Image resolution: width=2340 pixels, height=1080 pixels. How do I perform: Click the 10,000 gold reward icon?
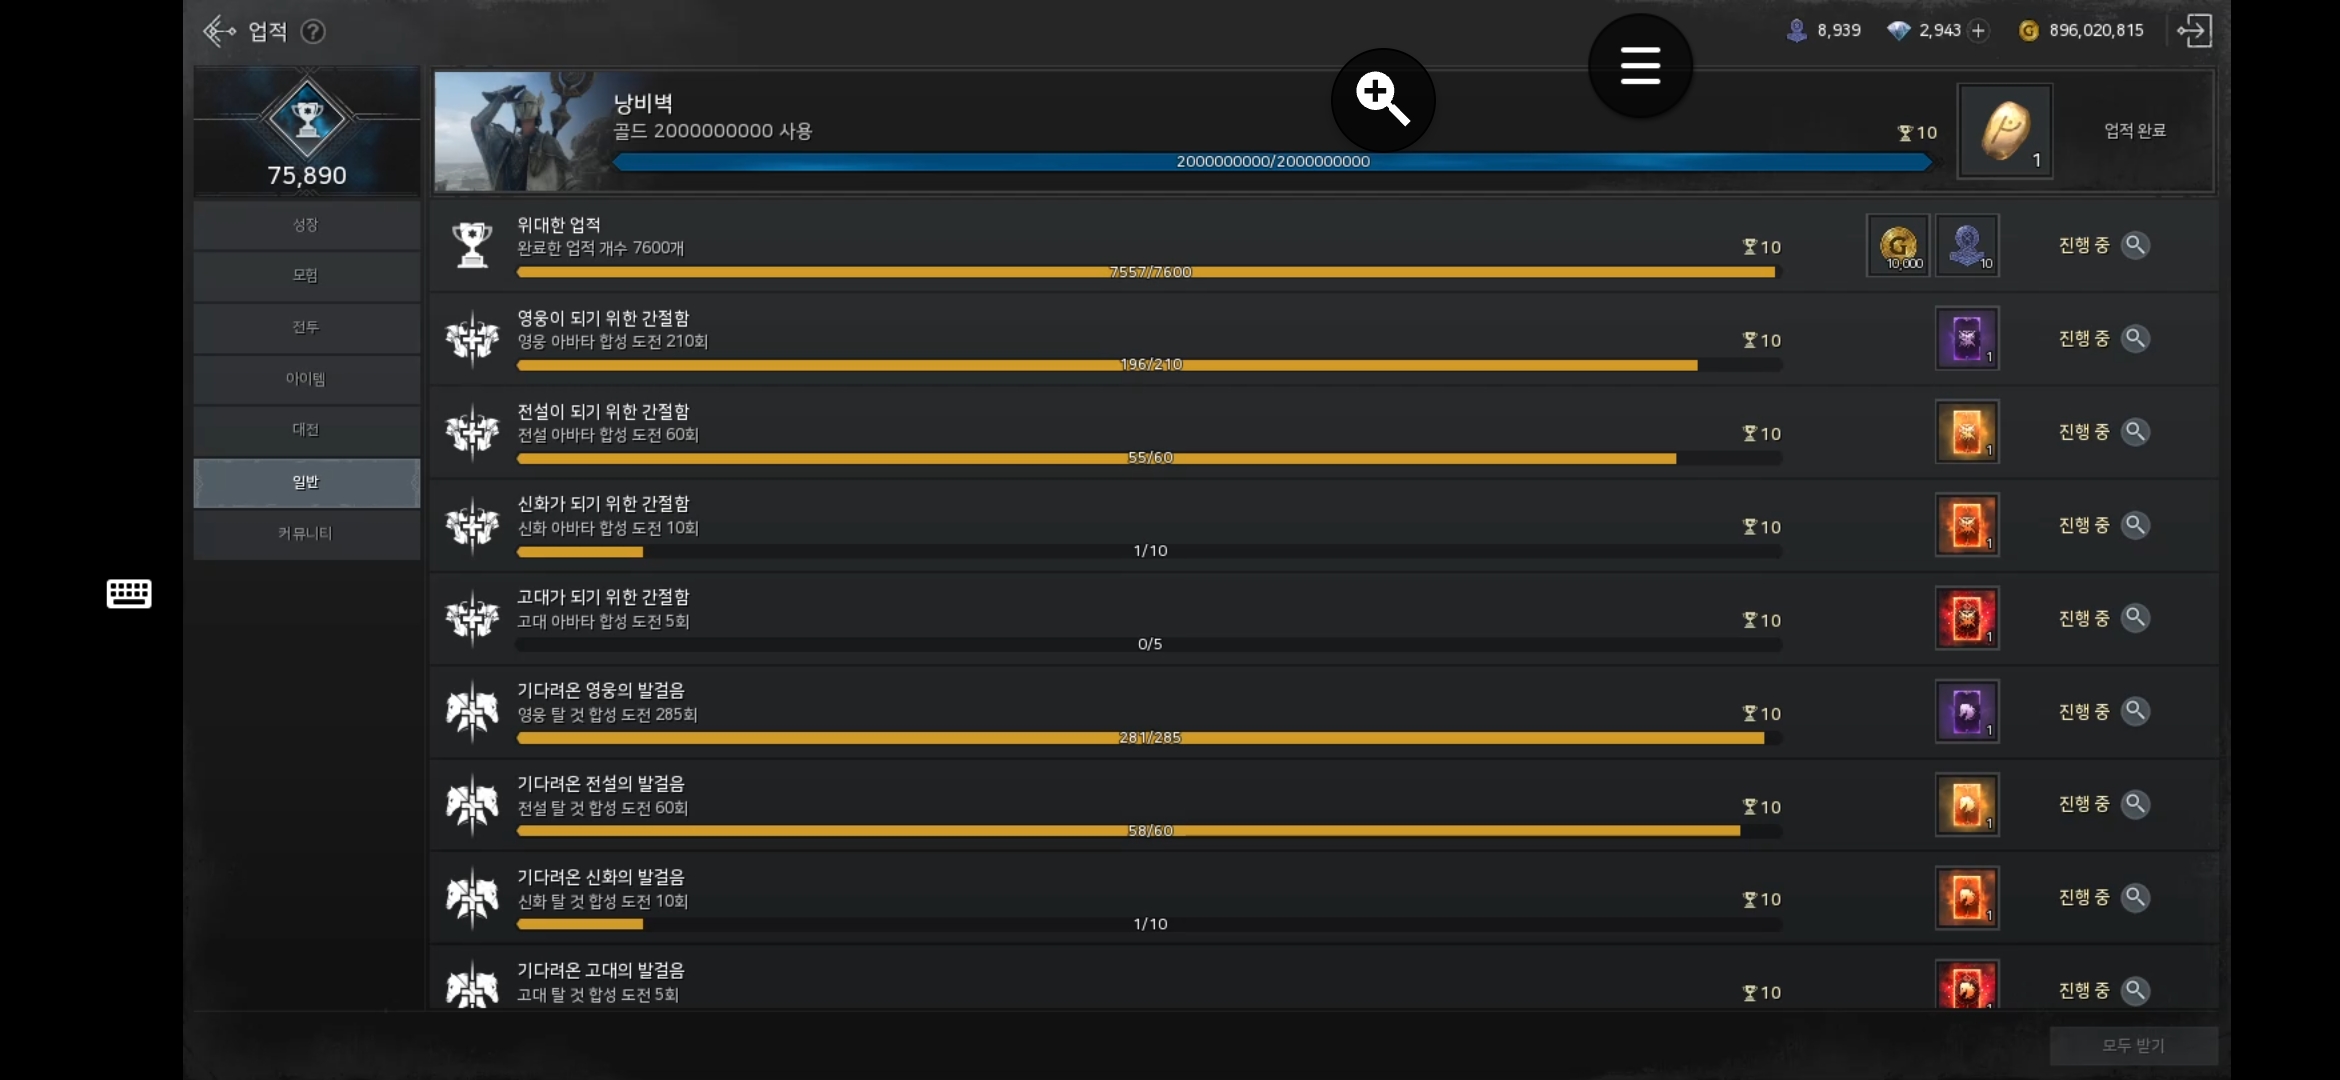pos(1898,245)
